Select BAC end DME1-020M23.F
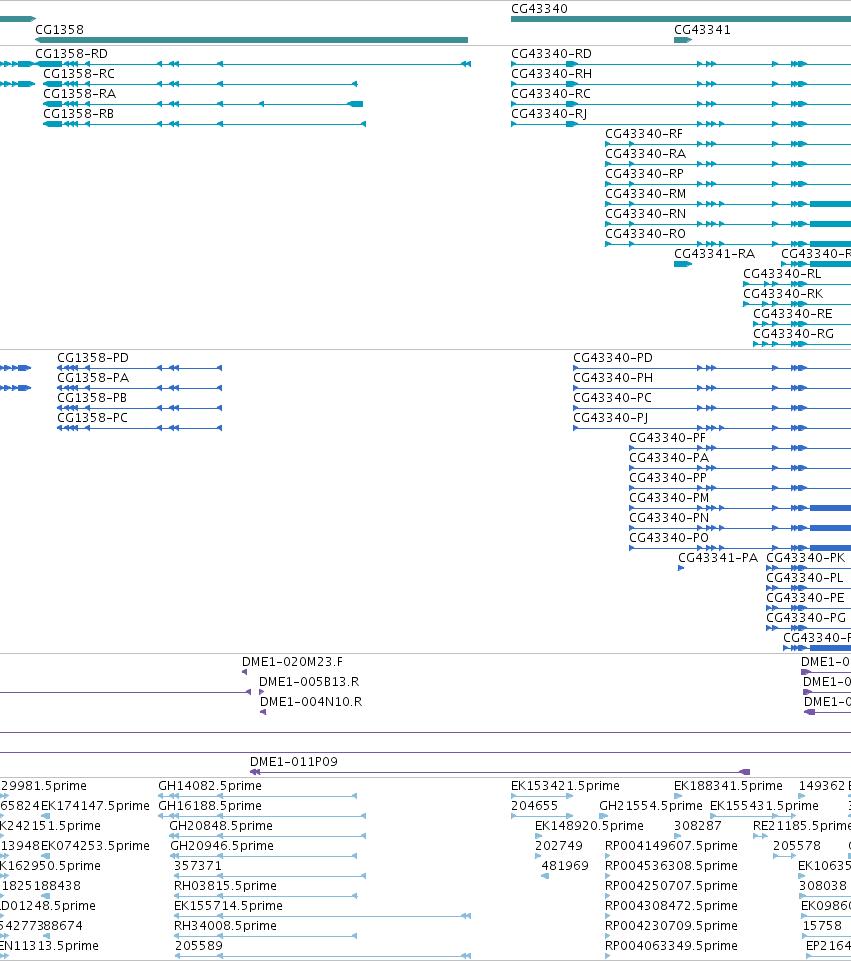851x961 pixels. coord(292,661)
